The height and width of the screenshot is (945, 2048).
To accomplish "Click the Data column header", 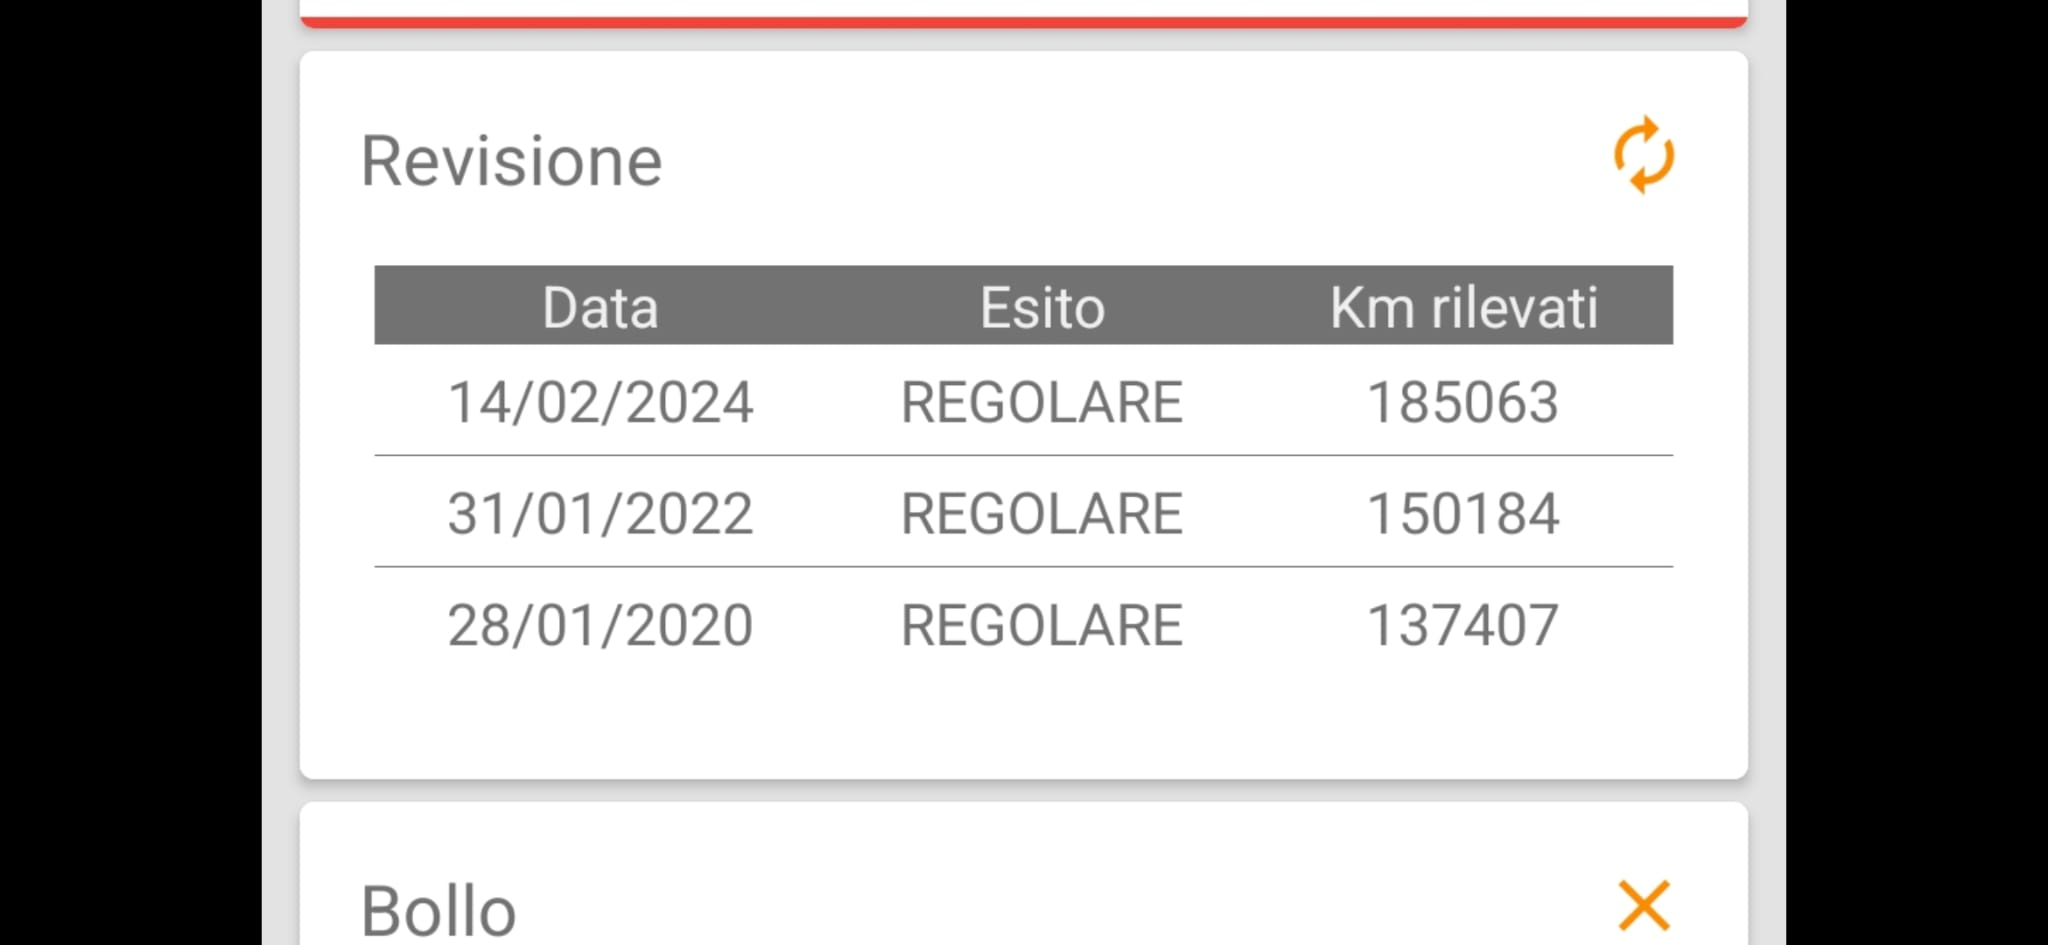I will (x=600, y=307).
